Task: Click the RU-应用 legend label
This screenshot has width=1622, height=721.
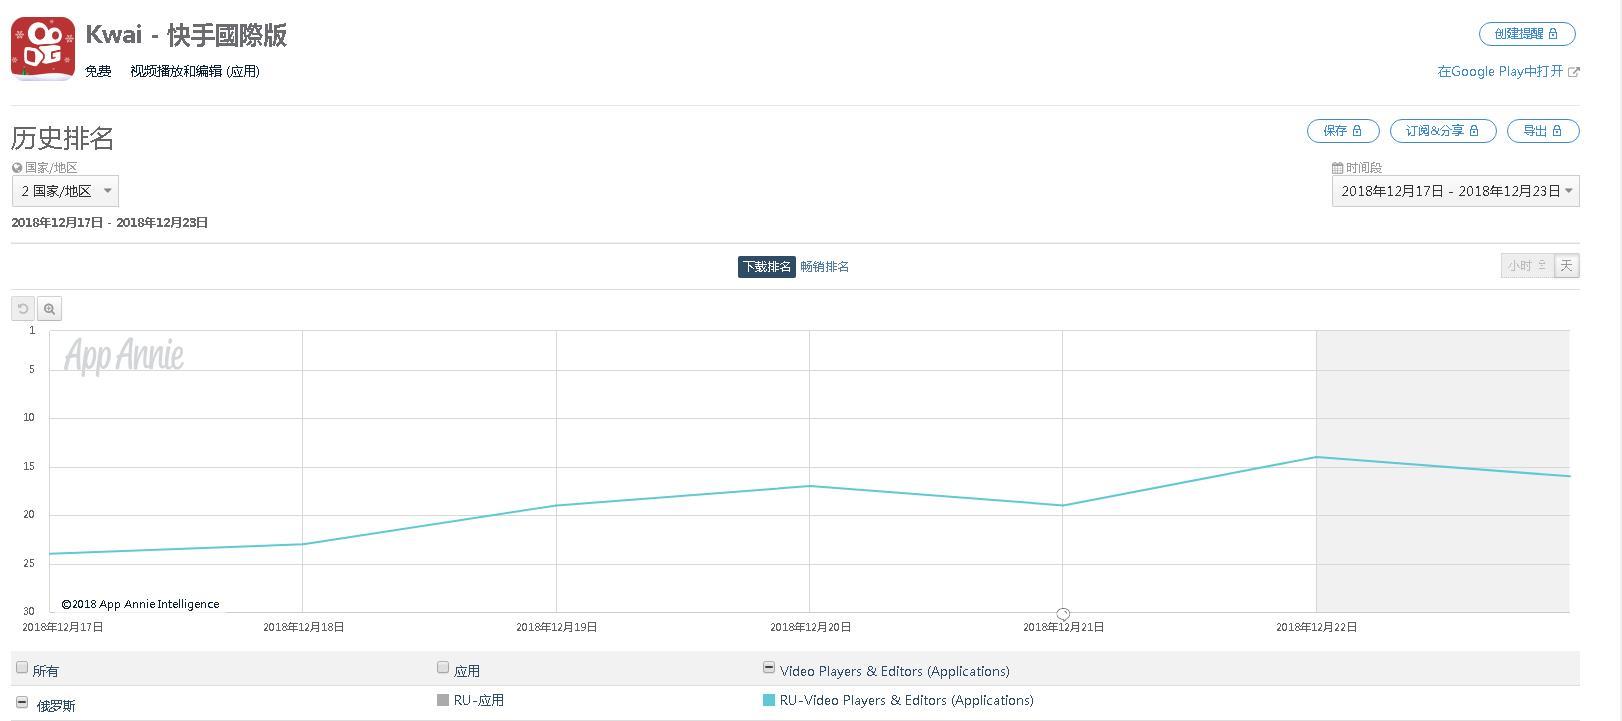Action: pos(479,700)
